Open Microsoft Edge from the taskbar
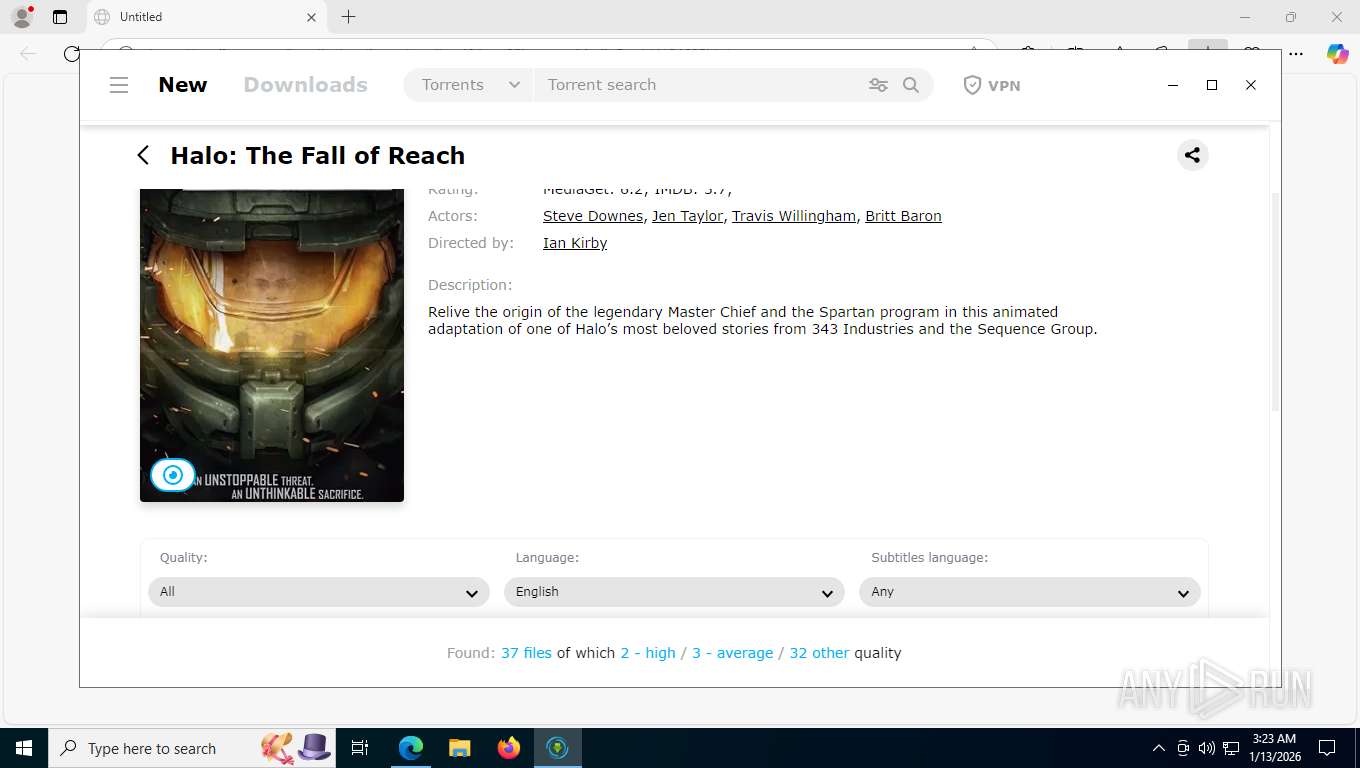This screenshot has height=768, width=1360. pyautogui.click(x=411, y=748)
